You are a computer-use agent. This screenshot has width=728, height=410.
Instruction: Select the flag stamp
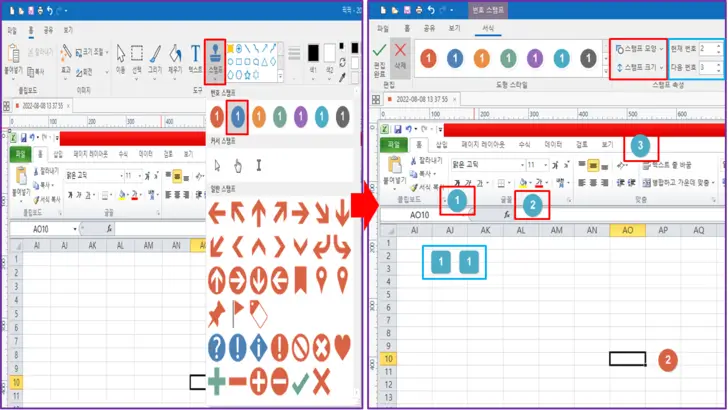click(x=238, y=314)
